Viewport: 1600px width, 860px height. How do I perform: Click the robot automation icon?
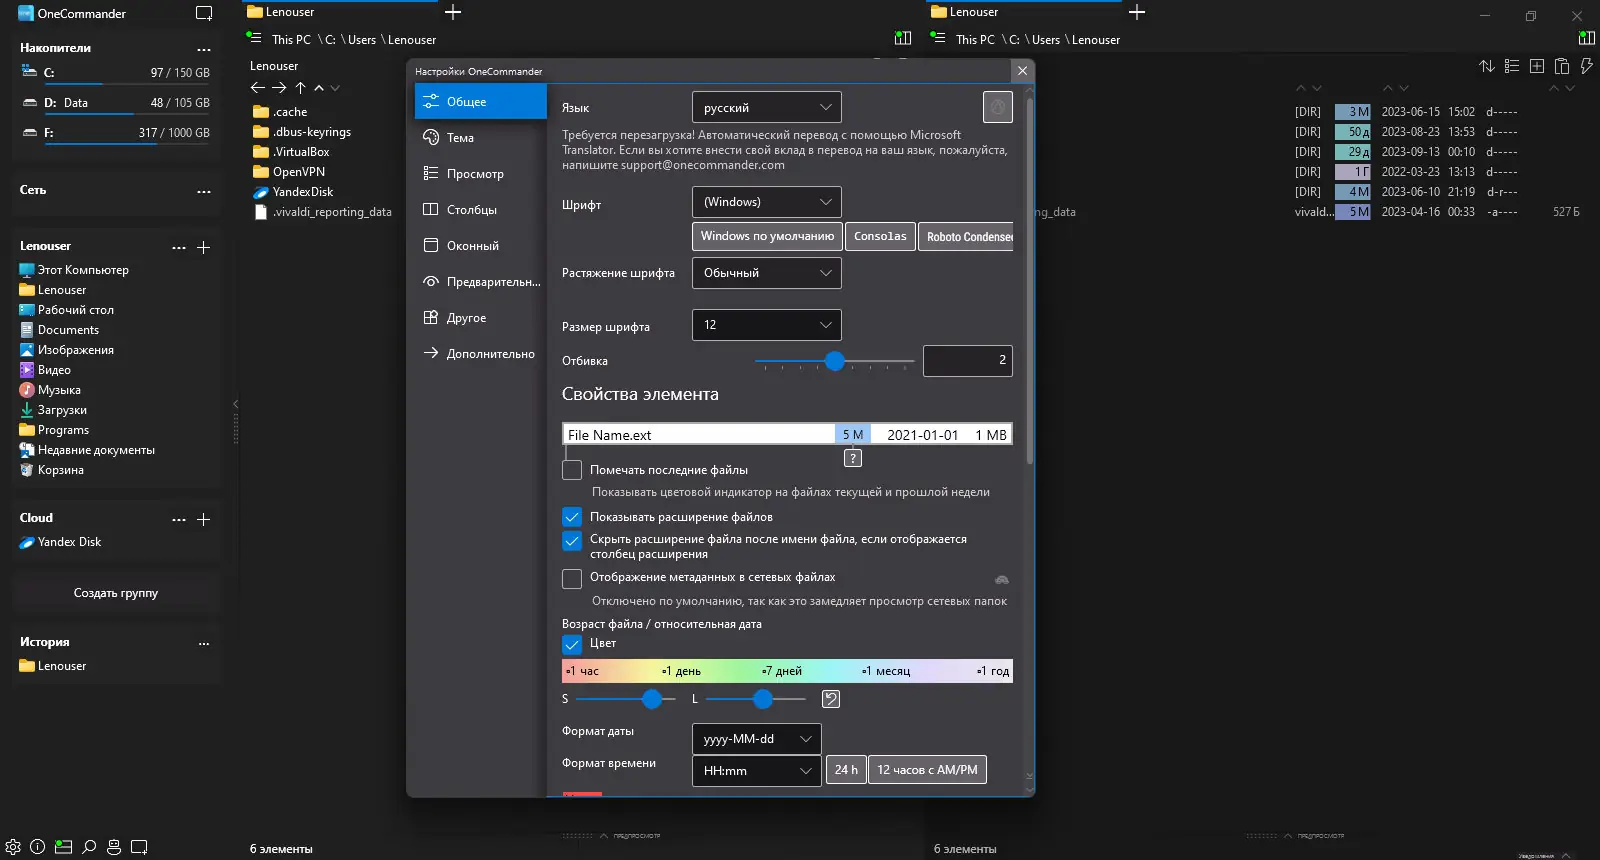pos(114,847)
